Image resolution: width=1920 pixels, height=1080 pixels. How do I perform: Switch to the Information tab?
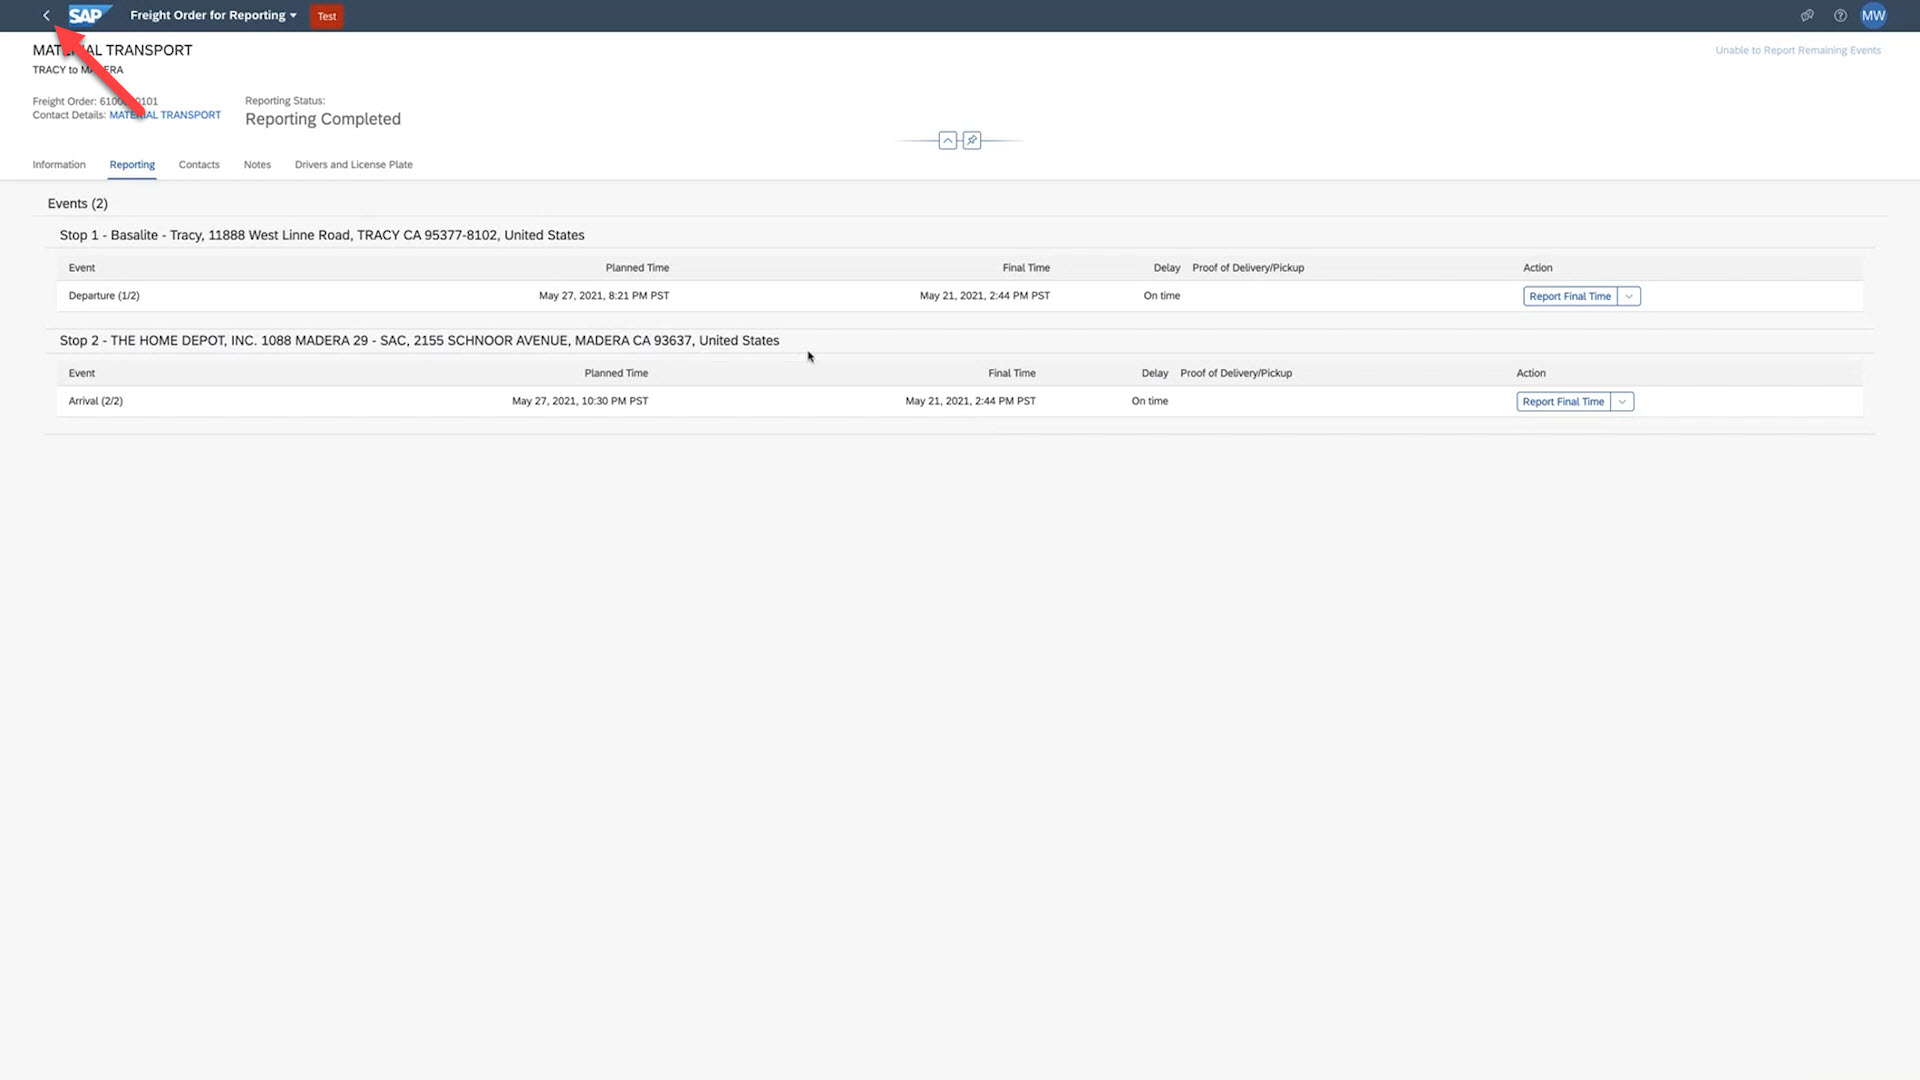(59, 165)
